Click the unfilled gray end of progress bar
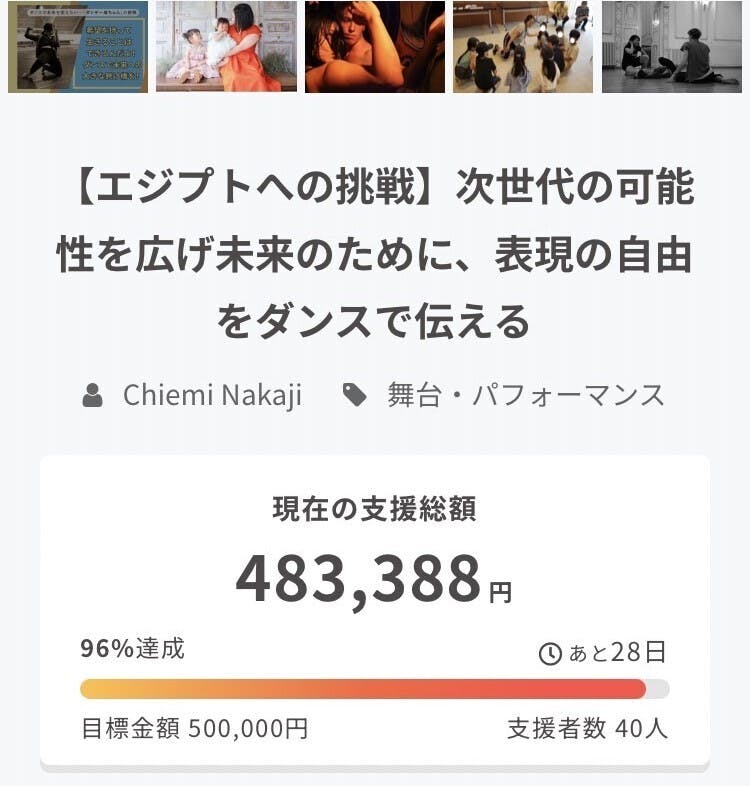The height and width of the screenshot is (786, 750). coord(658,689)
